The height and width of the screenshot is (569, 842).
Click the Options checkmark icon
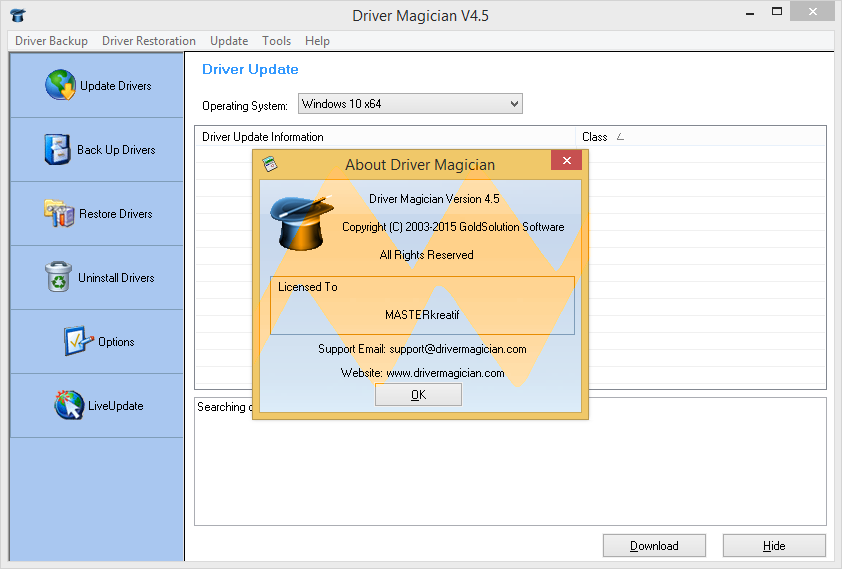(x=78, y=341)
